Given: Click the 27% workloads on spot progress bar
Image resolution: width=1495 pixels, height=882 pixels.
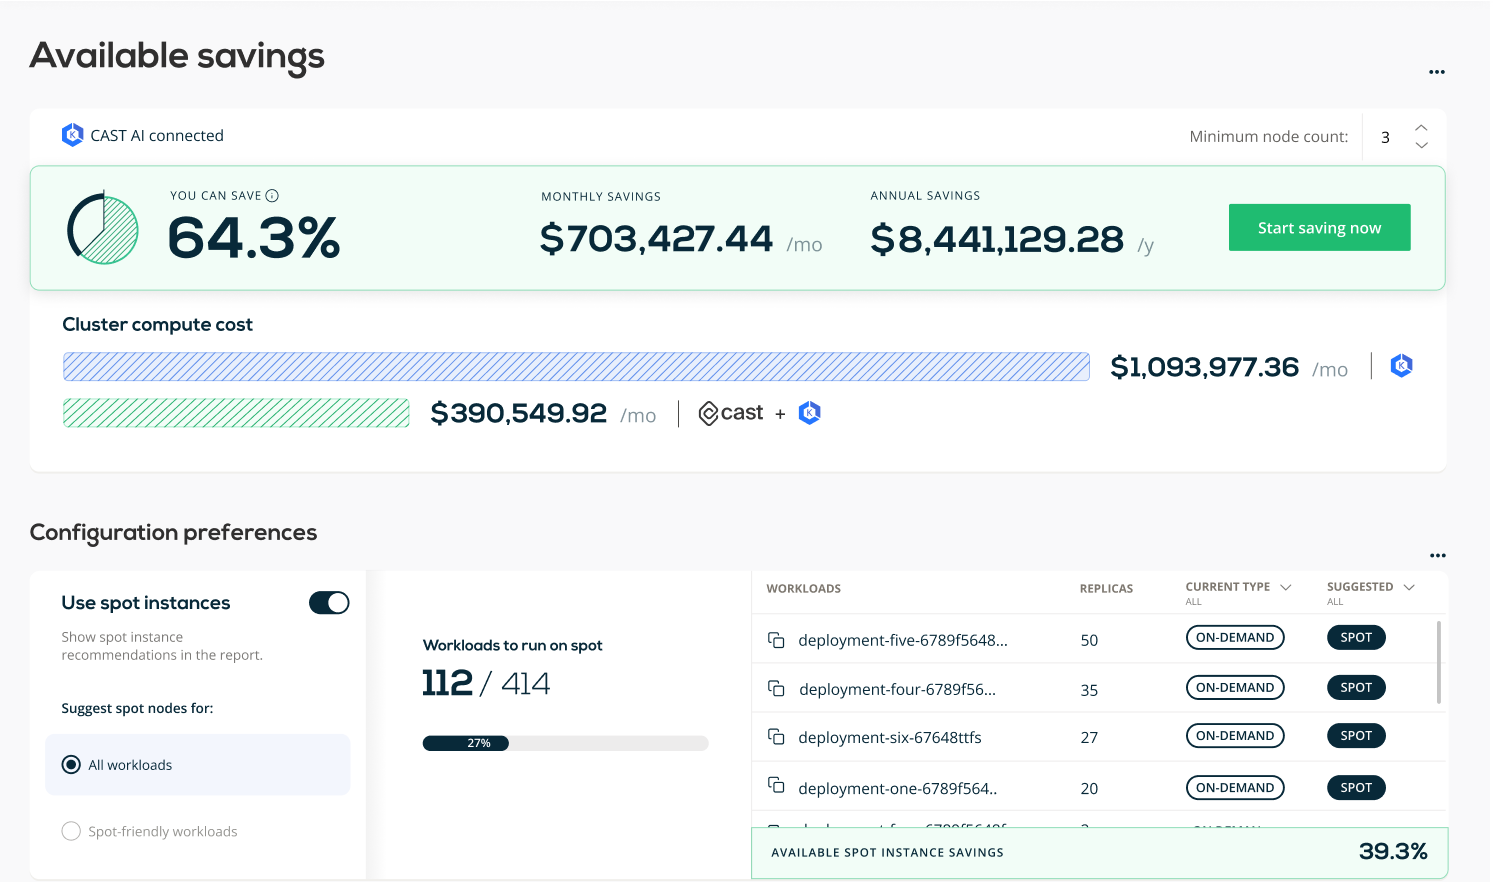Looking at the screenshot, I should (565, 743).
